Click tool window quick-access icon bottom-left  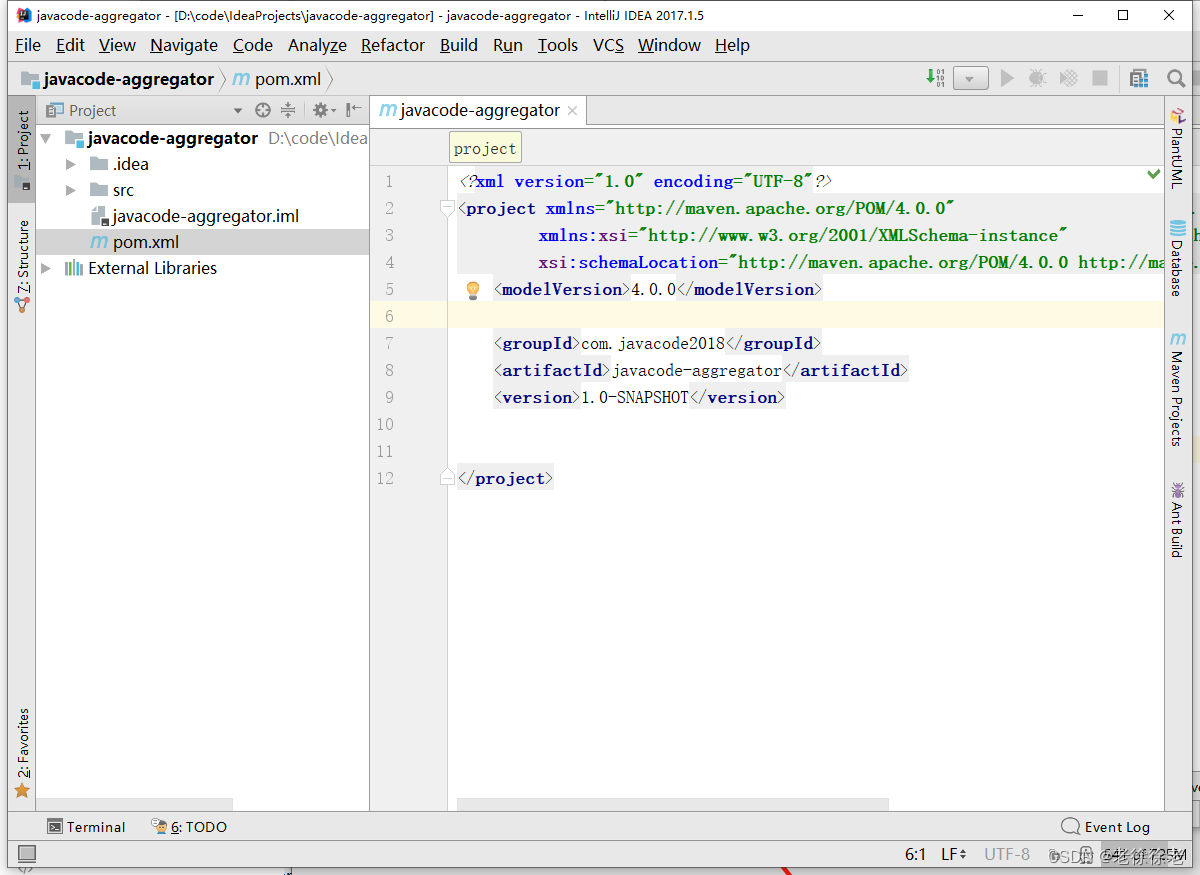27,854
